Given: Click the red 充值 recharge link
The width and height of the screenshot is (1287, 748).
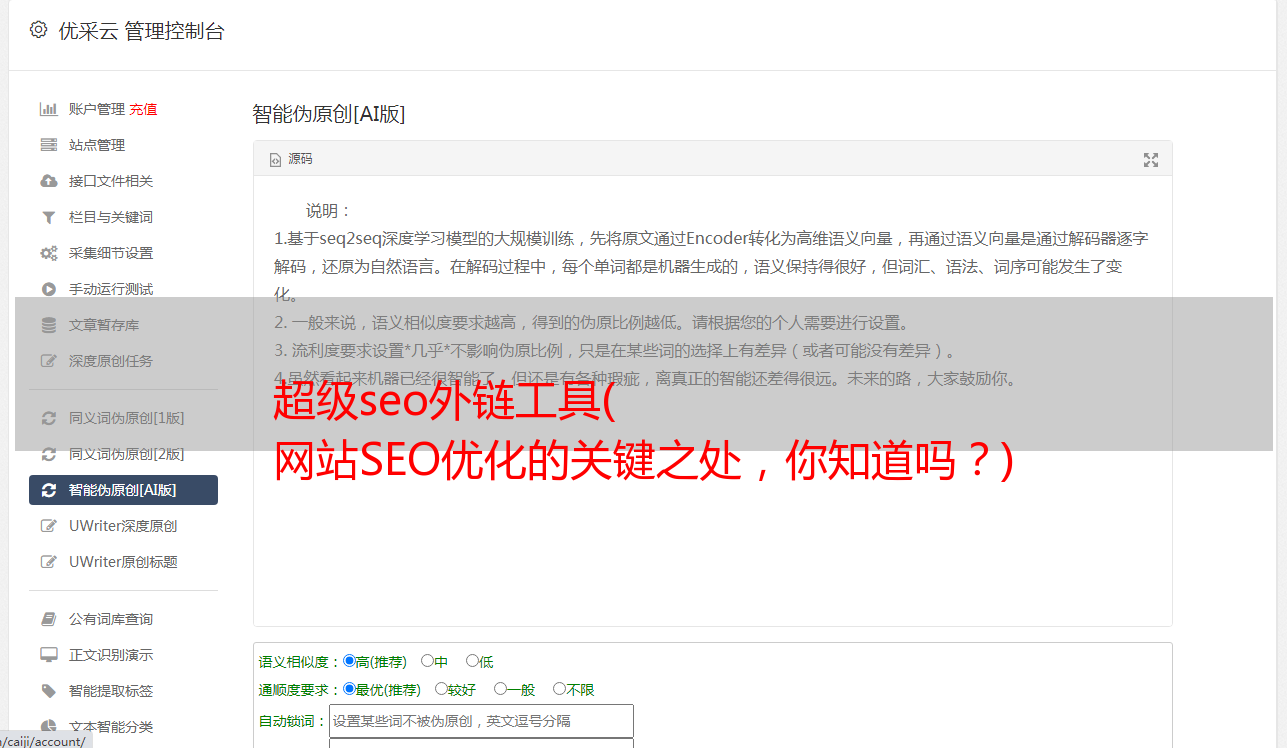Looking at the screenshot, I should [143, 109].
